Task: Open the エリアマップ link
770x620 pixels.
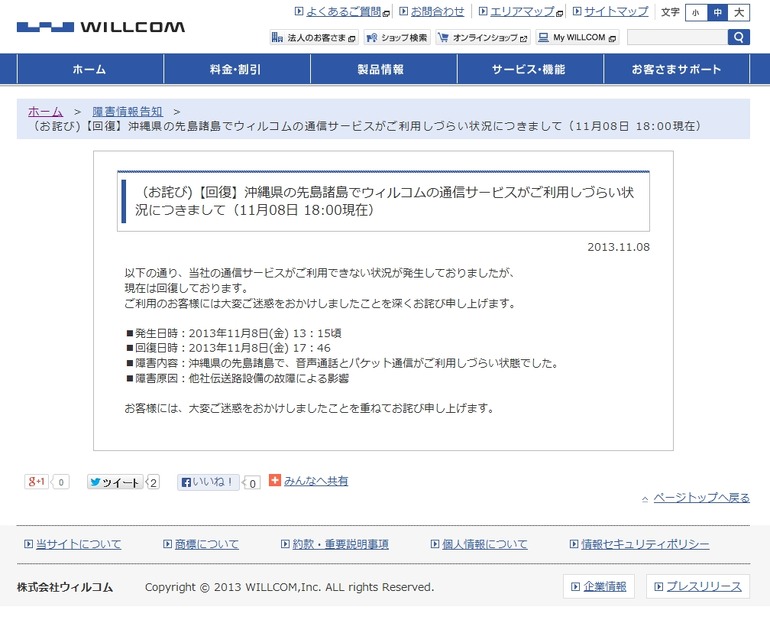Action: pos(522,11)
